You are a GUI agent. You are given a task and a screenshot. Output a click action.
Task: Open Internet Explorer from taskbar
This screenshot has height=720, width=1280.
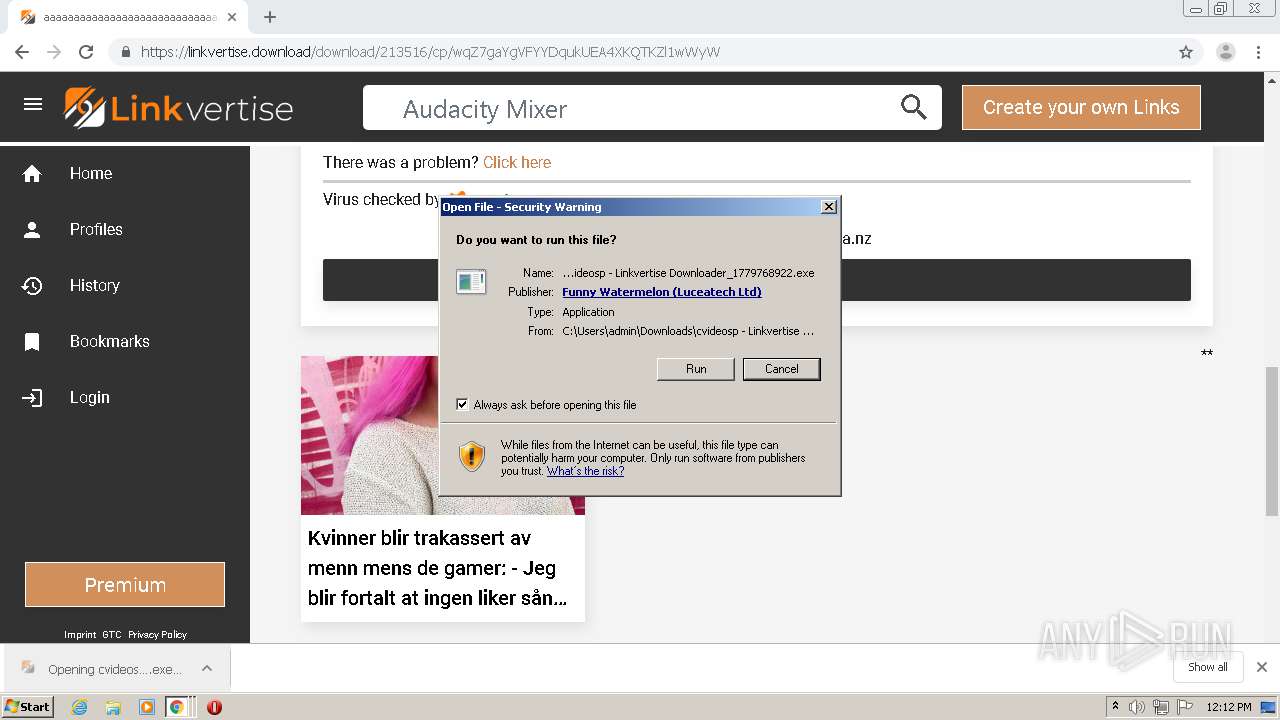point(79,707)
